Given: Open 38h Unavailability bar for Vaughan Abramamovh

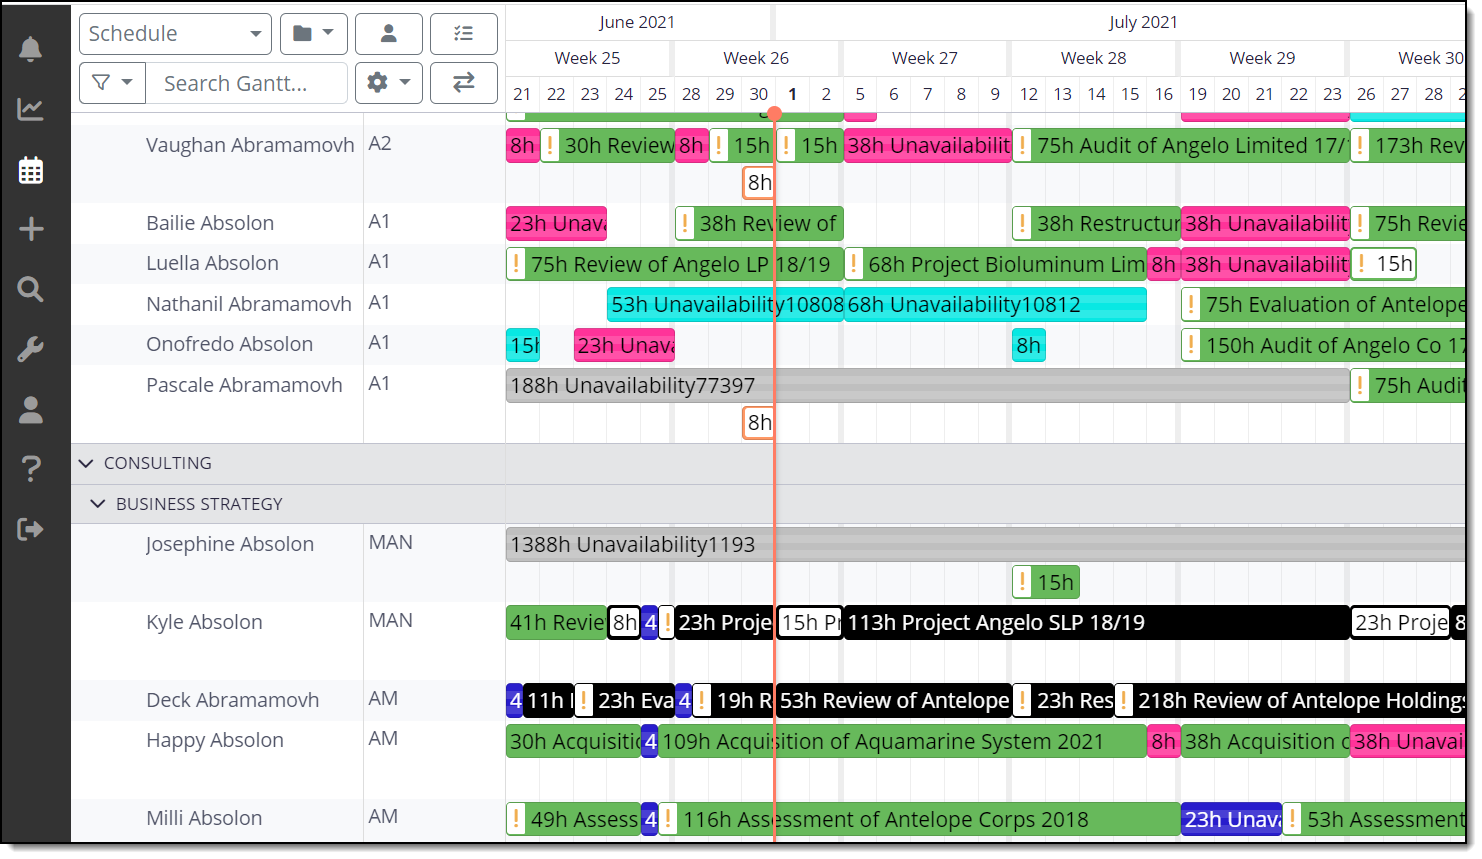Looking at the screenshot, I should coord(928,146).
